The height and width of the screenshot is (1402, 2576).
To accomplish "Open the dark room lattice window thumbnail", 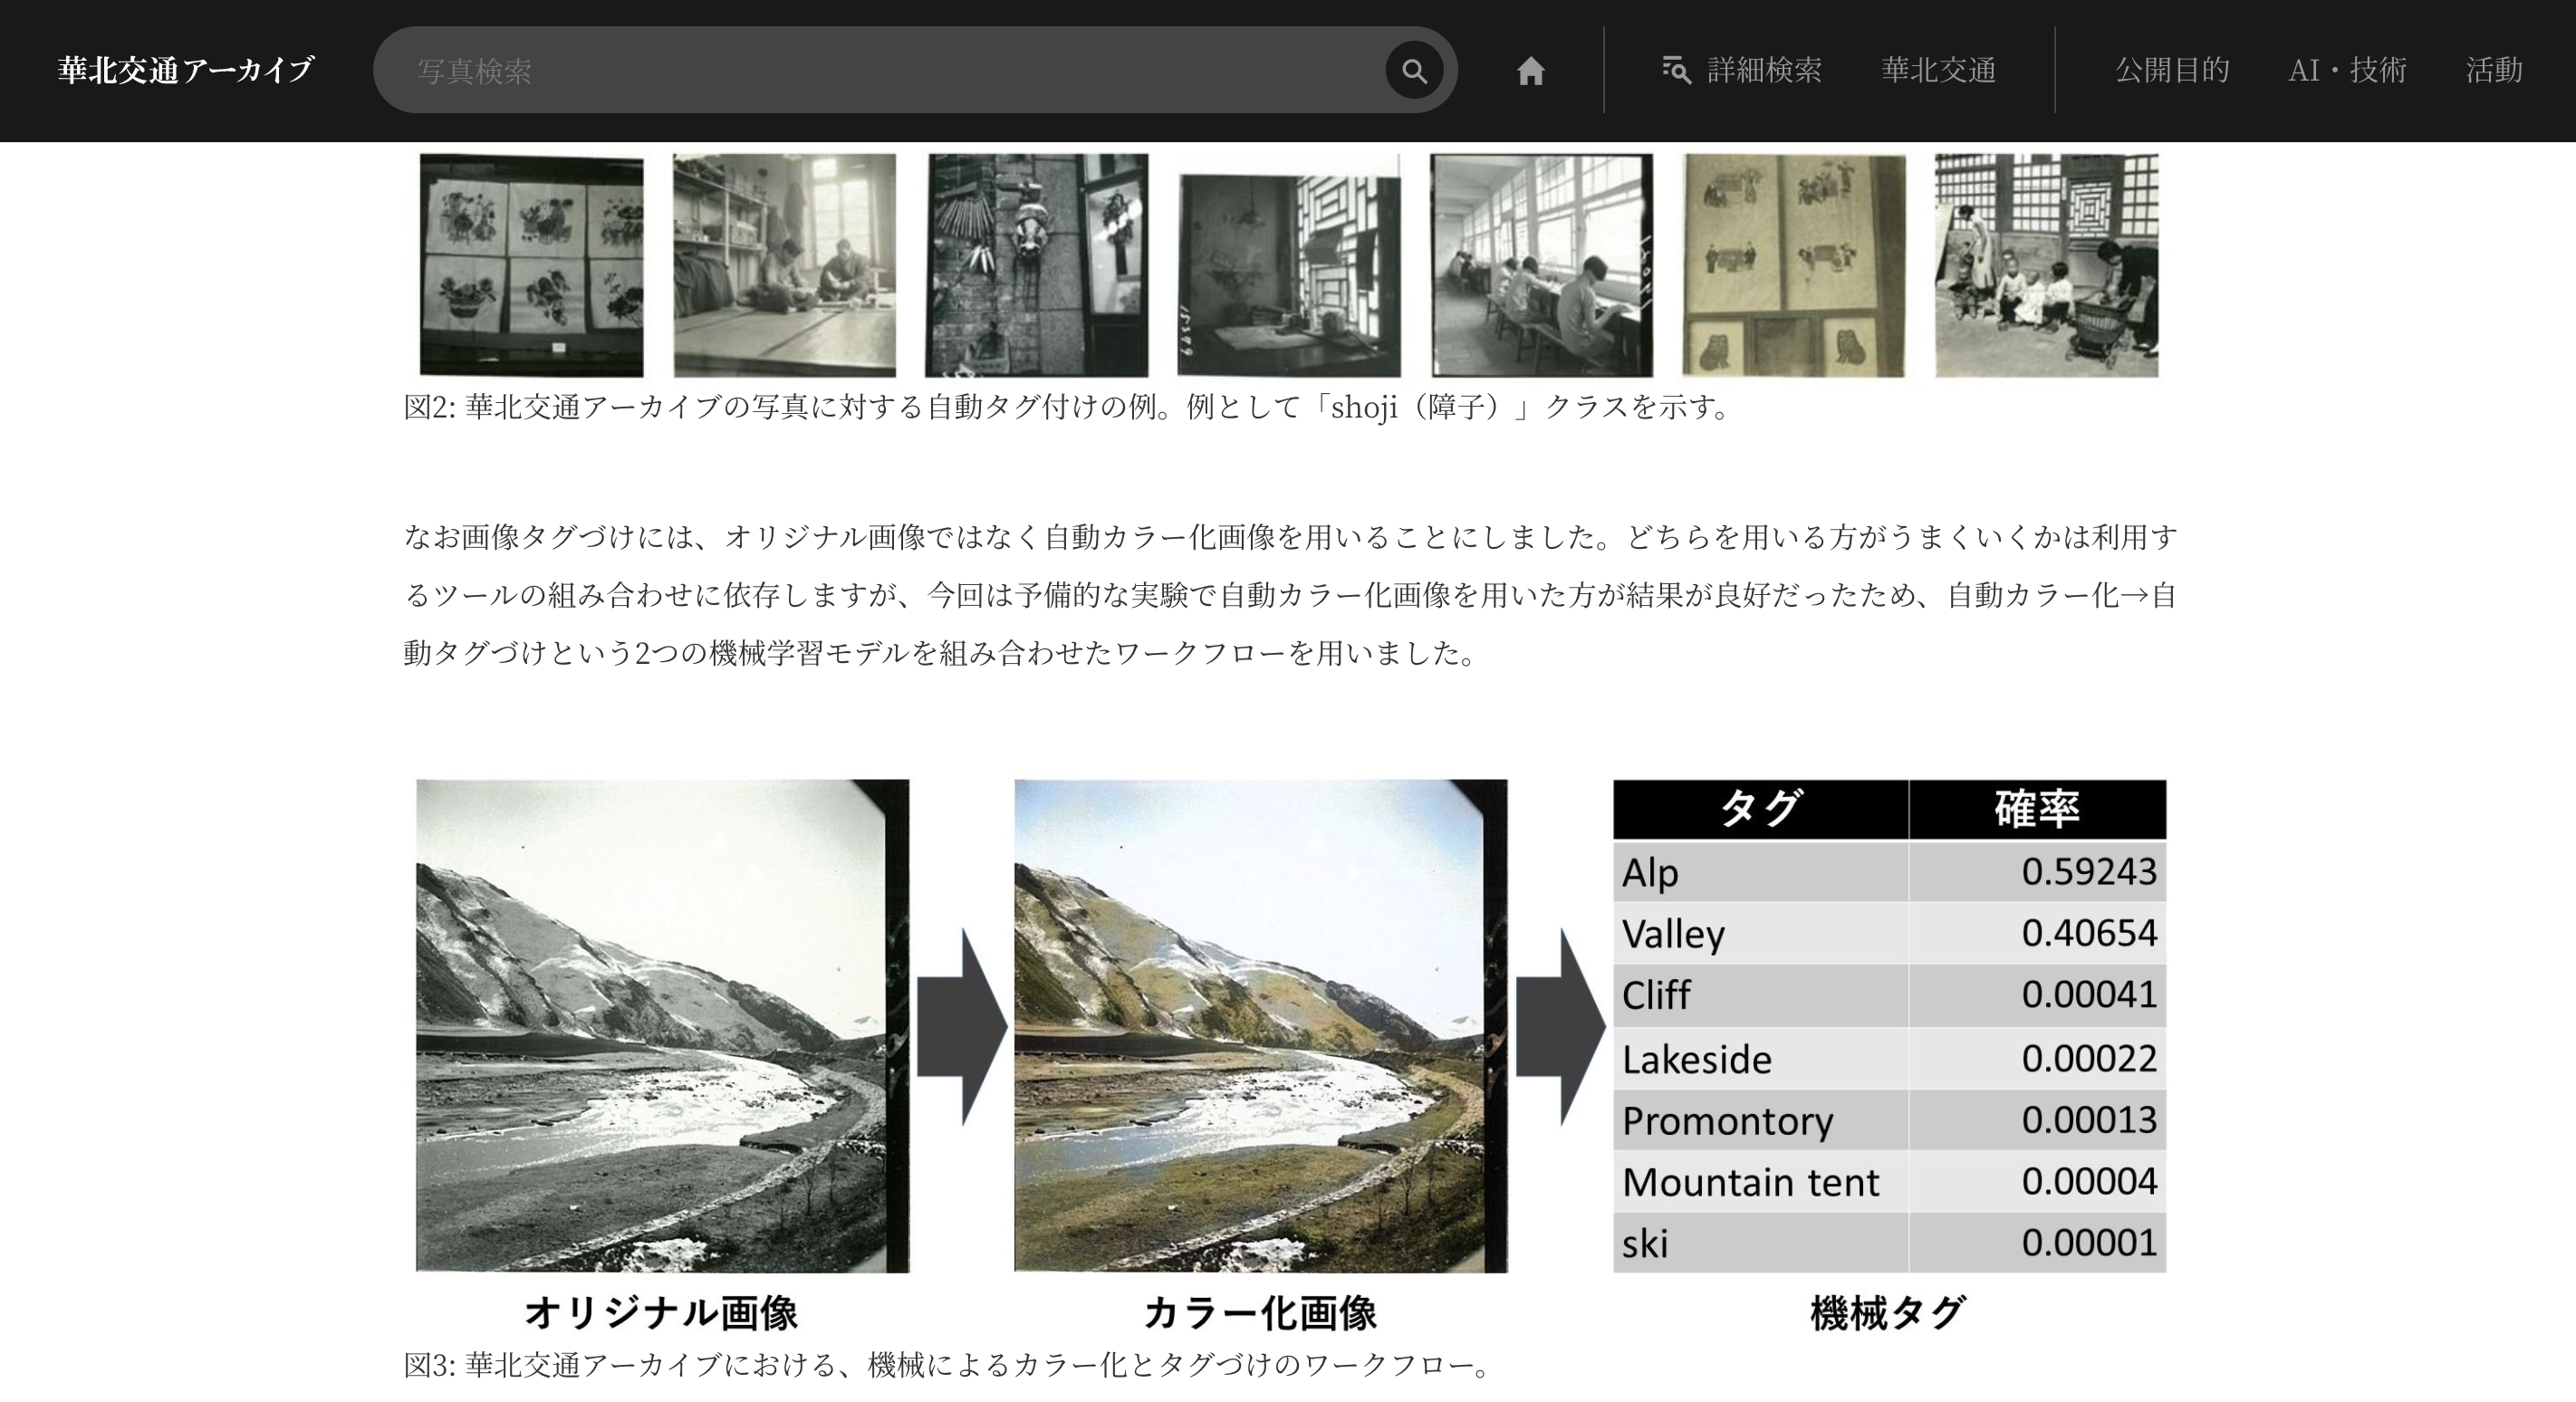I will 1288,275.
